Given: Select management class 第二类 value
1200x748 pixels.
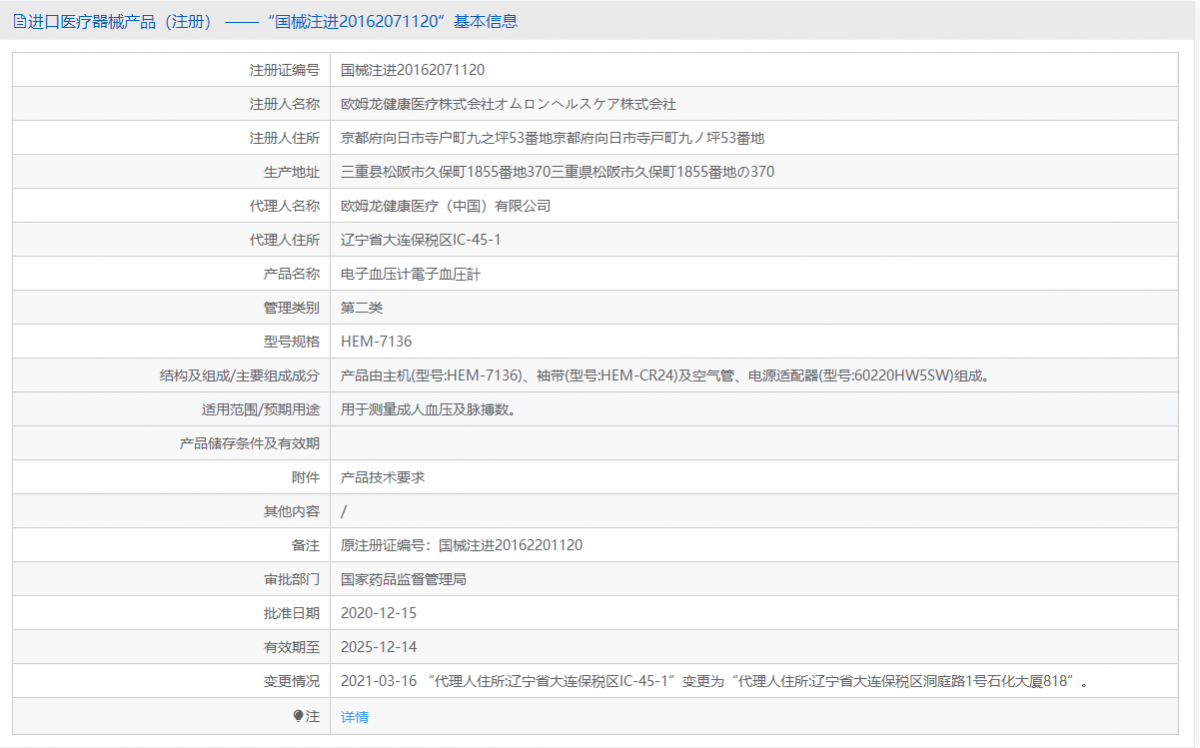Looking at the screenshot, I should (x=362, y=308).
